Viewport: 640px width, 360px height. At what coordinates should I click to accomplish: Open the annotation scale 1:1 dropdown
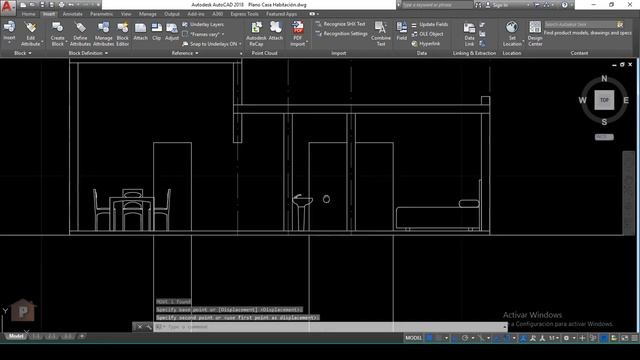click(554, 338)
